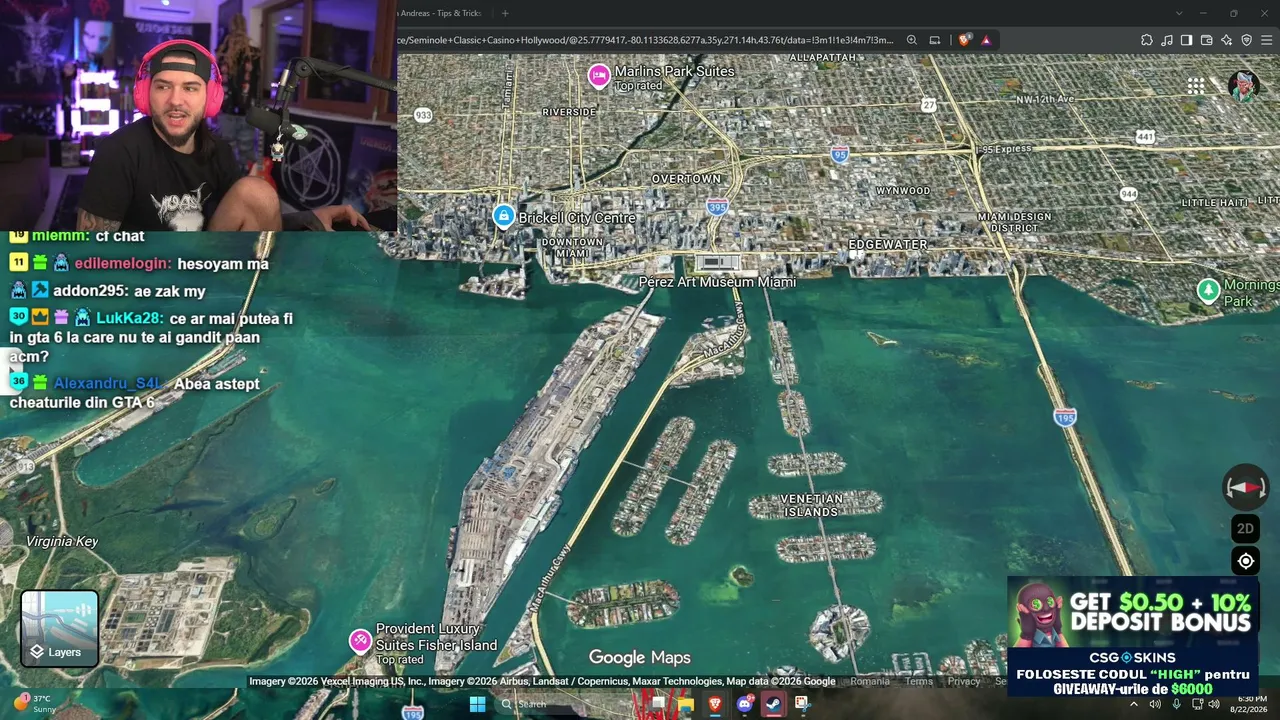The width and height of the screenshot is (1280, 720).
Task: Open the Terms link in map footer
Action: tap(918, 681)
